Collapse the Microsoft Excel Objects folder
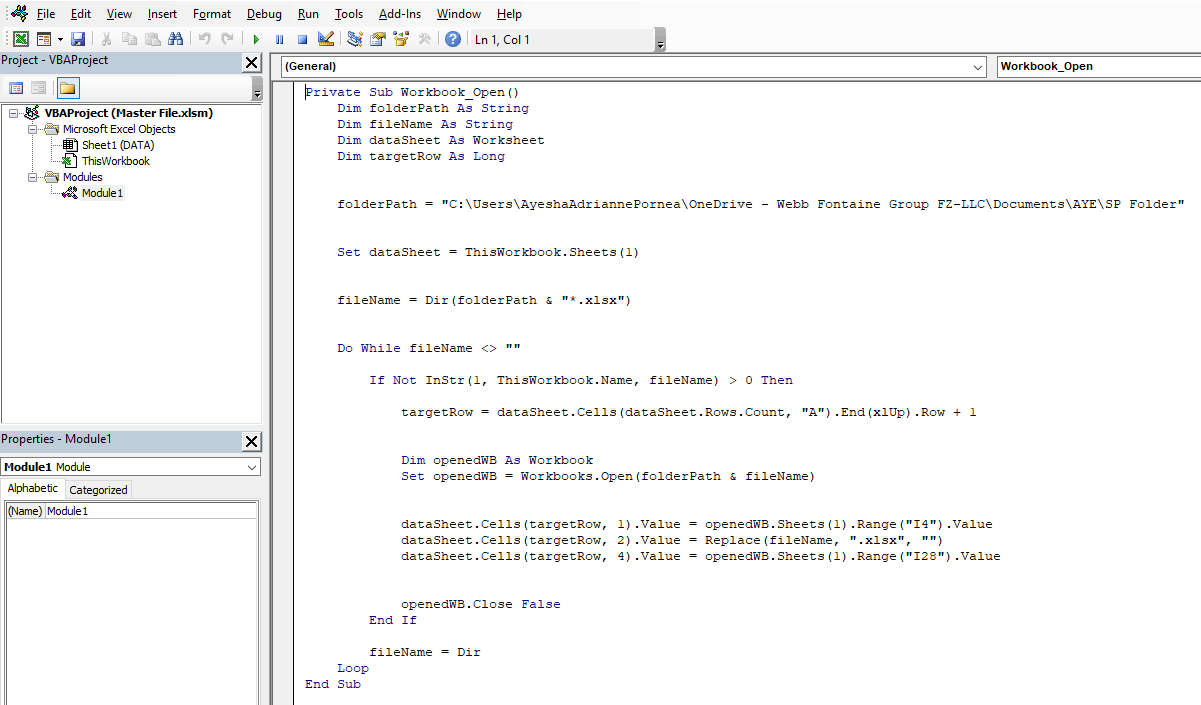The width and height of the screenshot is (1201, 705). point(32,129)
